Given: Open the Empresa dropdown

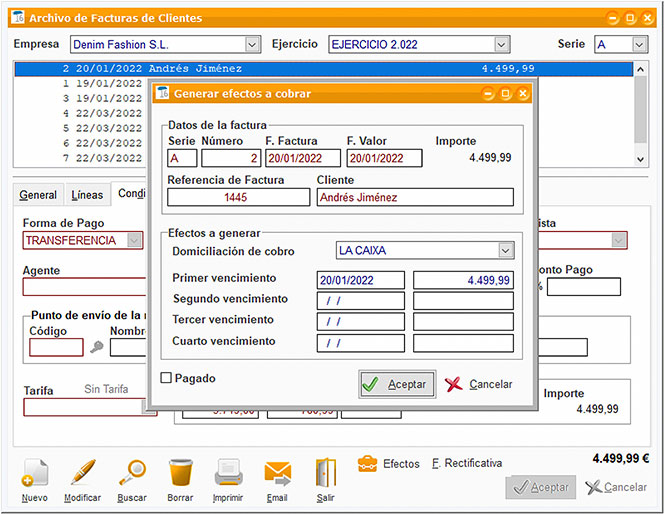Looking at the screenshot, I should pyautogui.click(x=252, y=44).
